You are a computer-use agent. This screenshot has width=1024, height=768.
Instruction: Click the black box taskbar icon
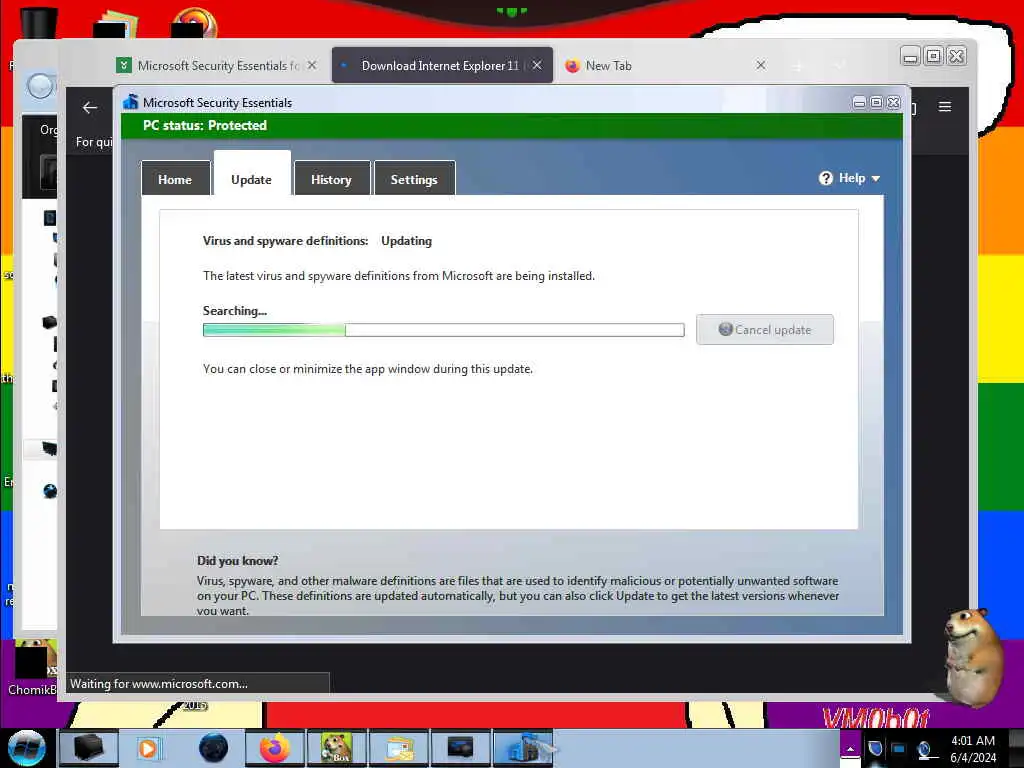pos(89,748)
